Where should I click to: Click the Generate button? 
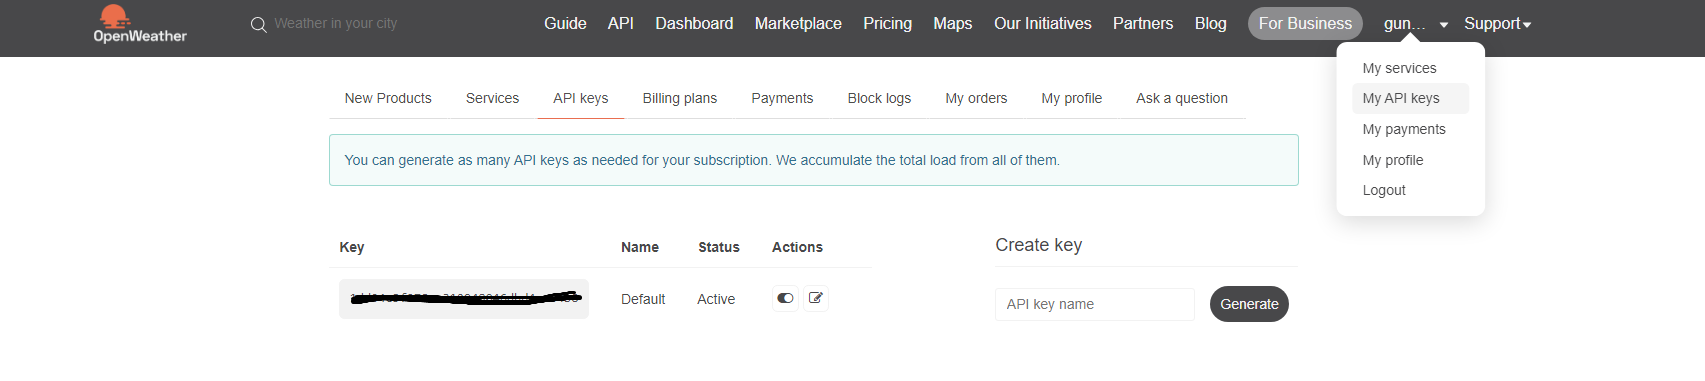1249,304
